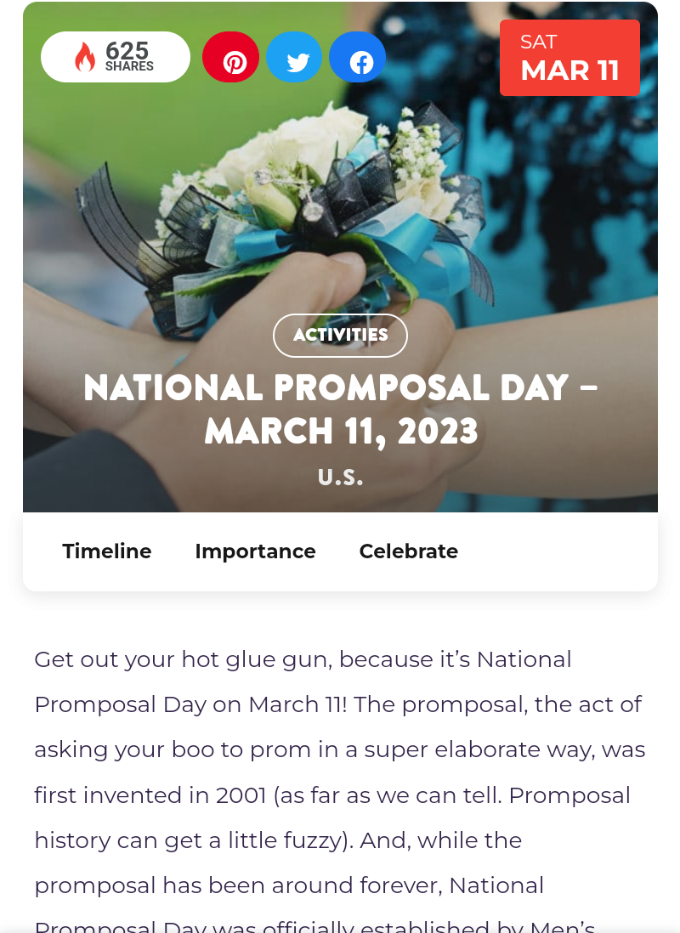
Task: Click the 625 share count number
Action: (x=127, y=50)
